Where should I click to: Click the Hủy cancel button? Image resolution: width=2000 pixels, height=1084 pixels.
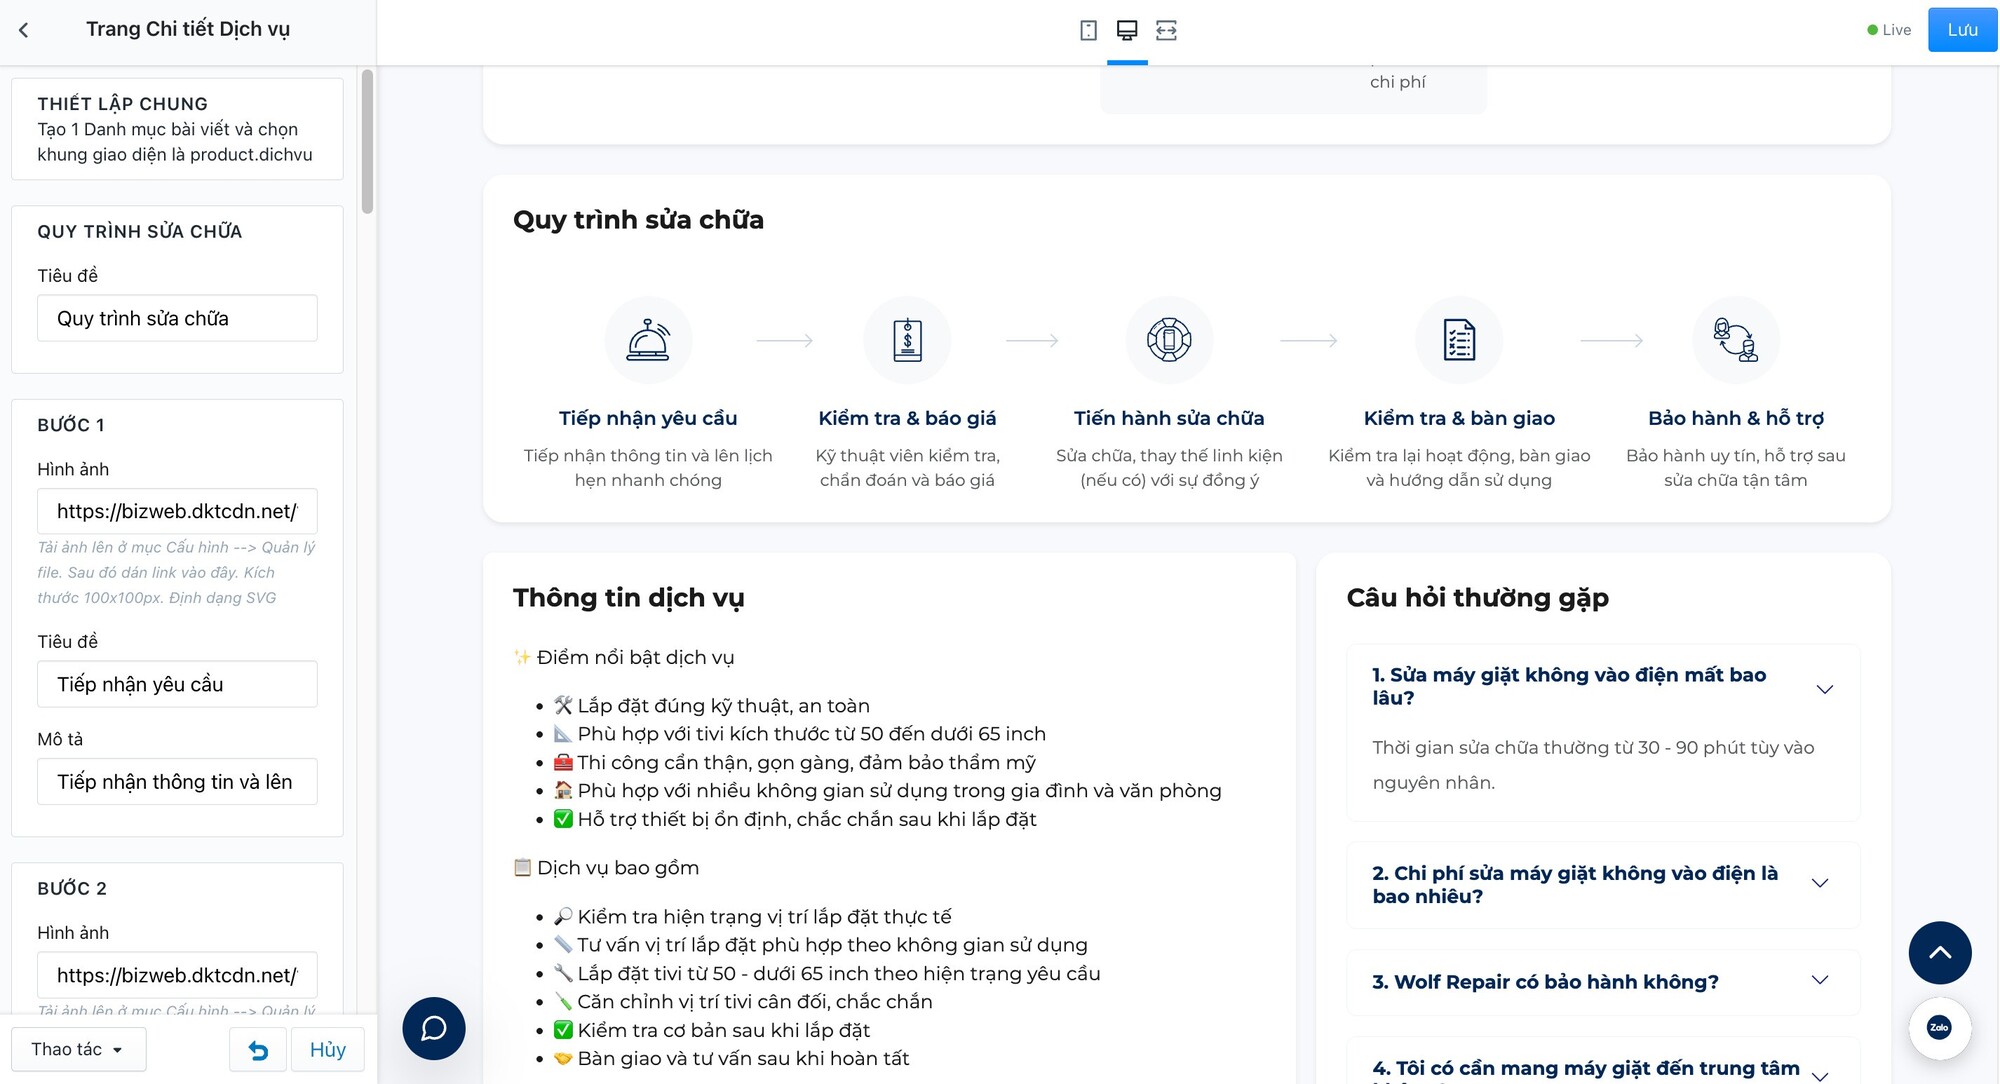(x=328, y=1050)
